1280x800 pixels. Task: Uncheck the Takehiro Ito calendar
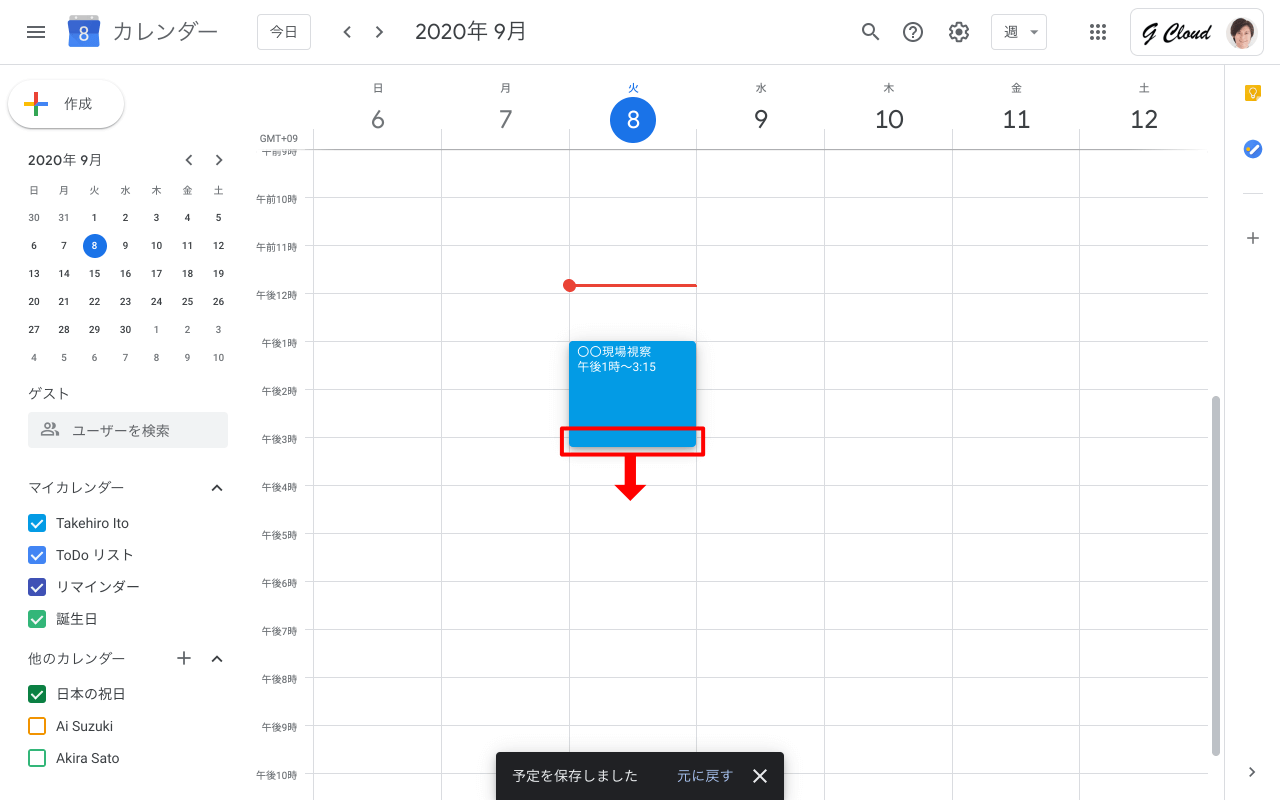[x=37, y=523]
